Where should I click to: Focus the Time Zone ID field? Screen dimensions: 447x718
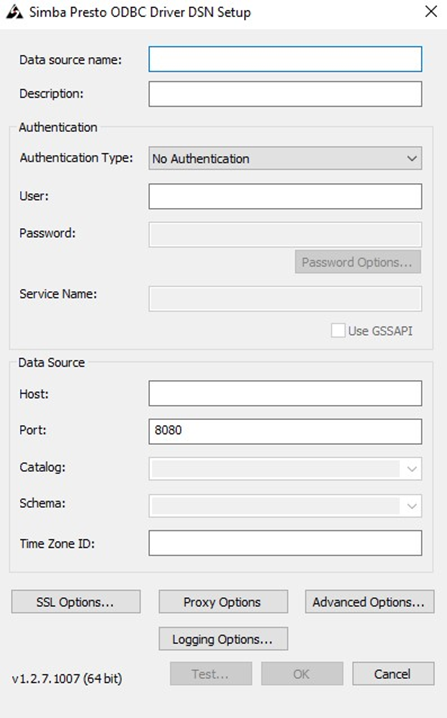pos(285,543)
